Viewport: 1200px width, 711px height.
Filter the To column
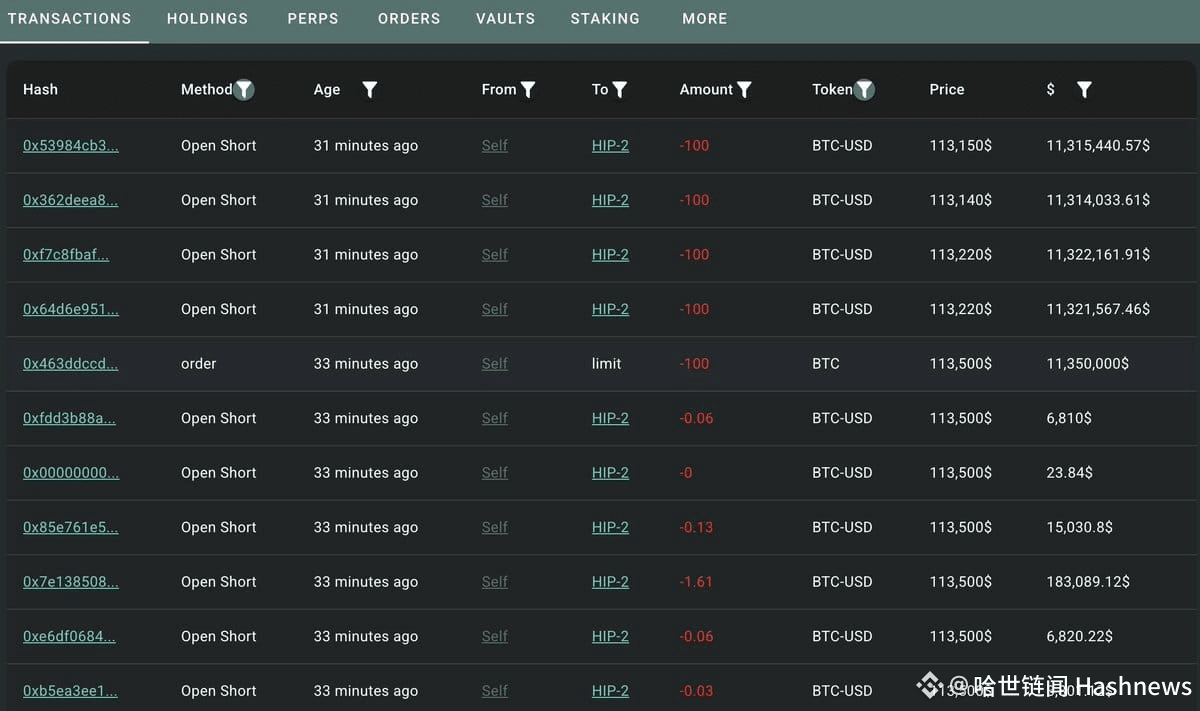click(x=620, y=90)
